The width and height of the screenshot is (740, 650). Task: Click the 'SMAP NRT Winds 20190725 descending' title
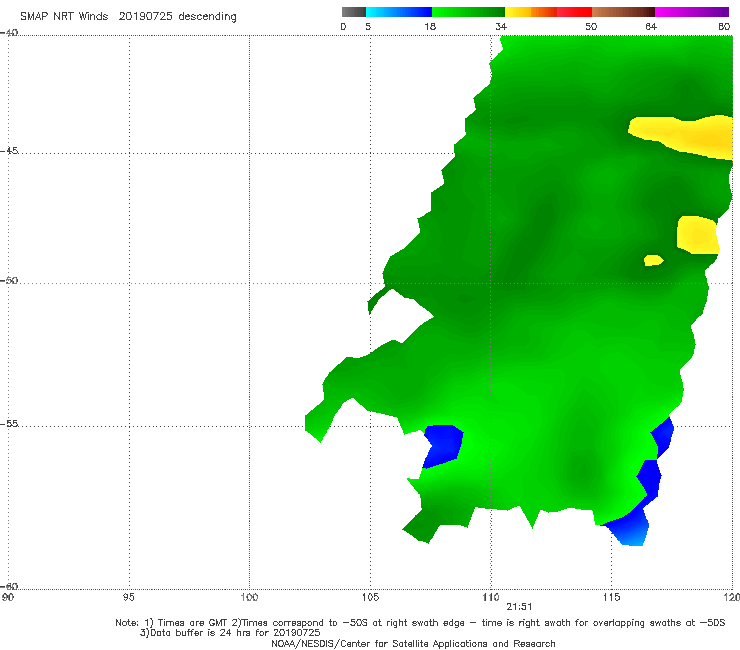[x=128, y=16]
